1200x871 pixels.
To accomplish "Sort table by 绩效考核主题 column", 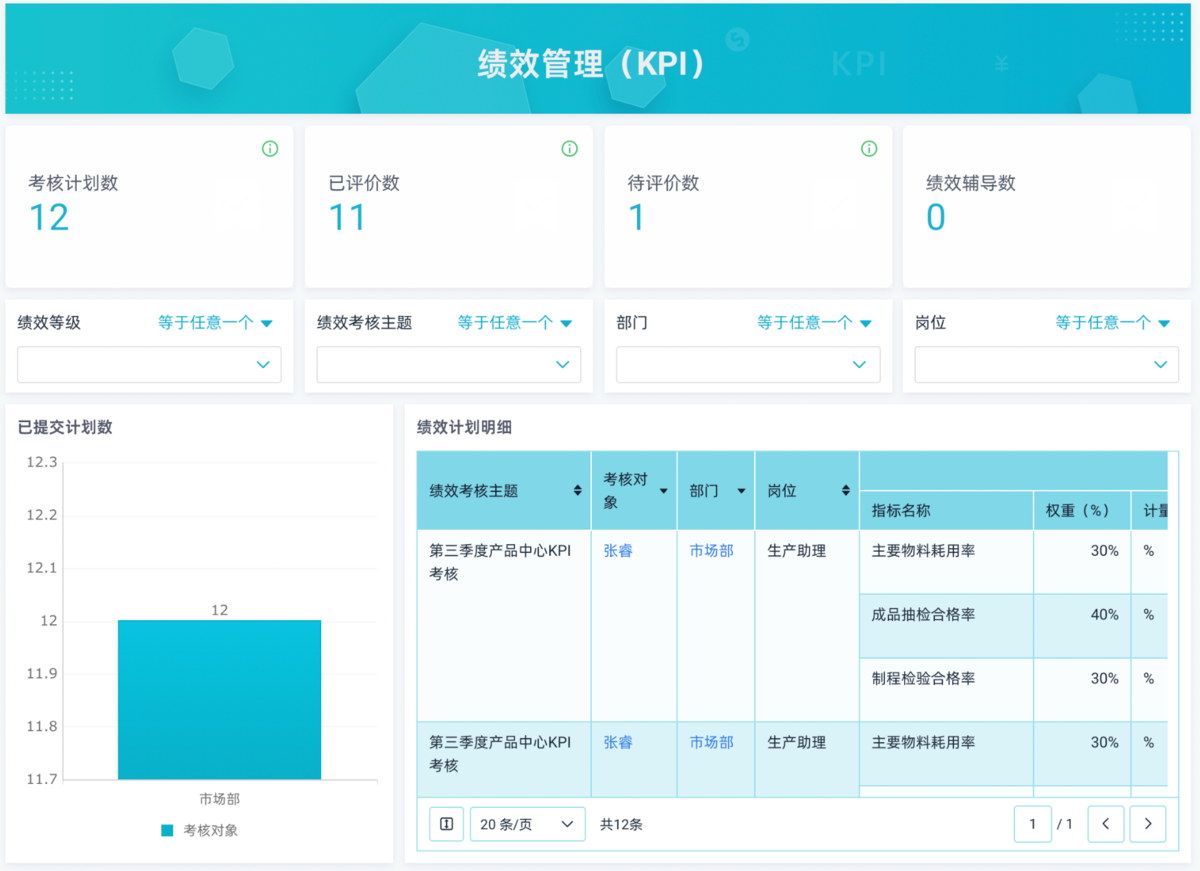I will pos(577,491).
